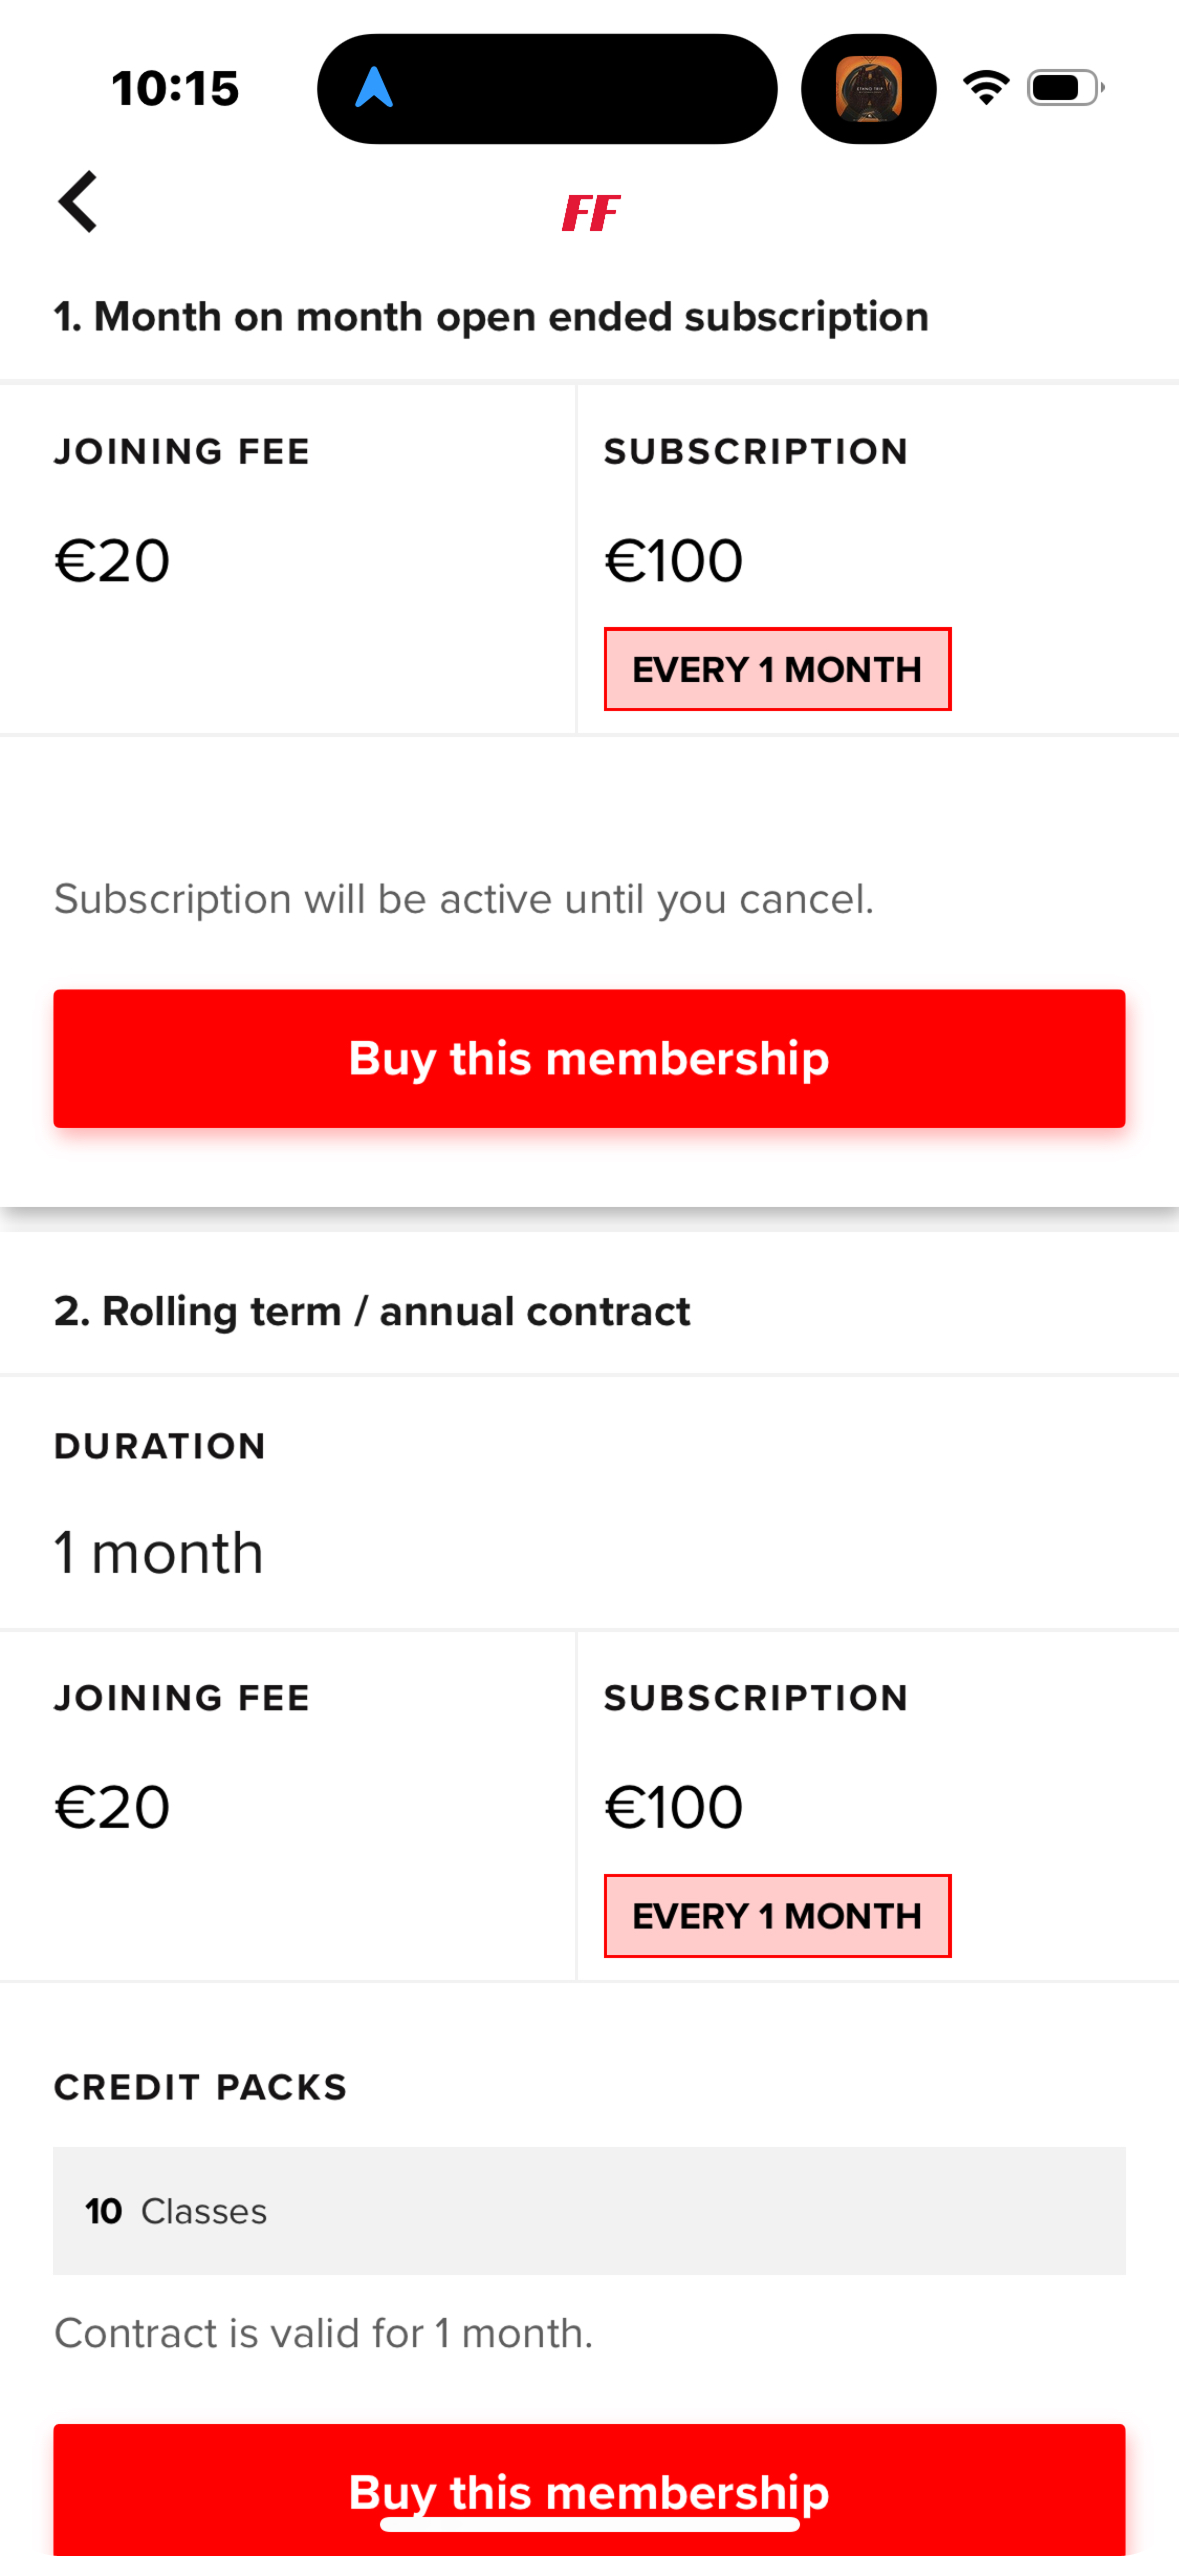Screen dimensions: 1179x2556
Task: Tap the second €100 subscription price
Action: point(673,1807)
